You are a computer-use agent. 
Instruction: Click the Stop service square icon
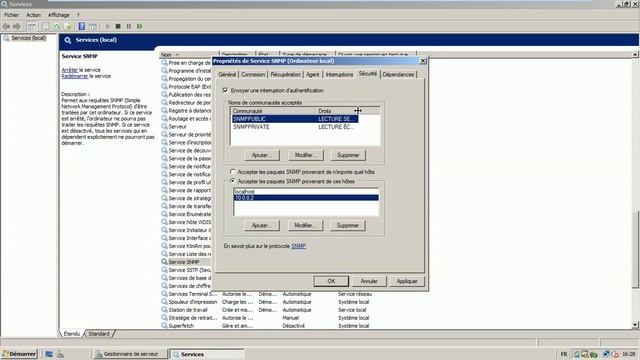118,27
